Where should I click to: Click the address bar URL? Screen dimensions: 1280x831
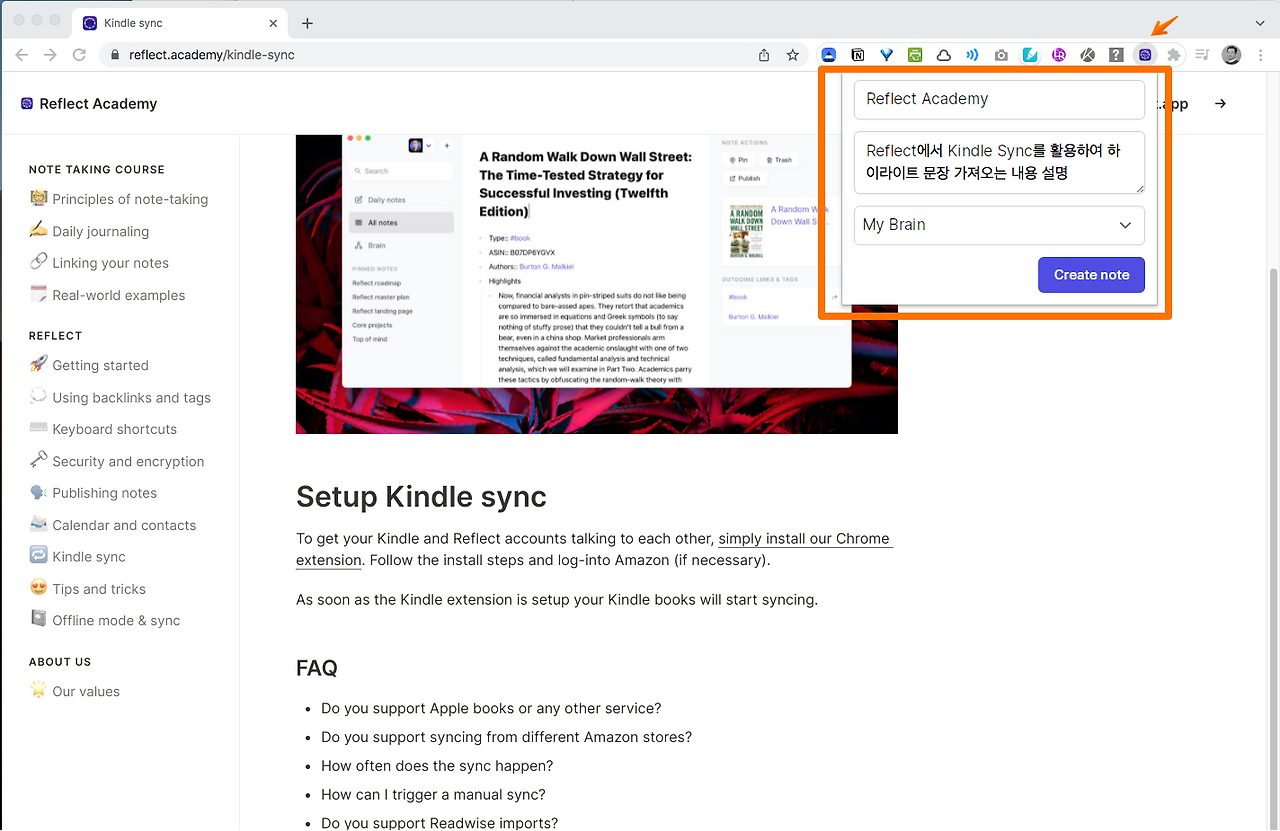coord(212,55)
